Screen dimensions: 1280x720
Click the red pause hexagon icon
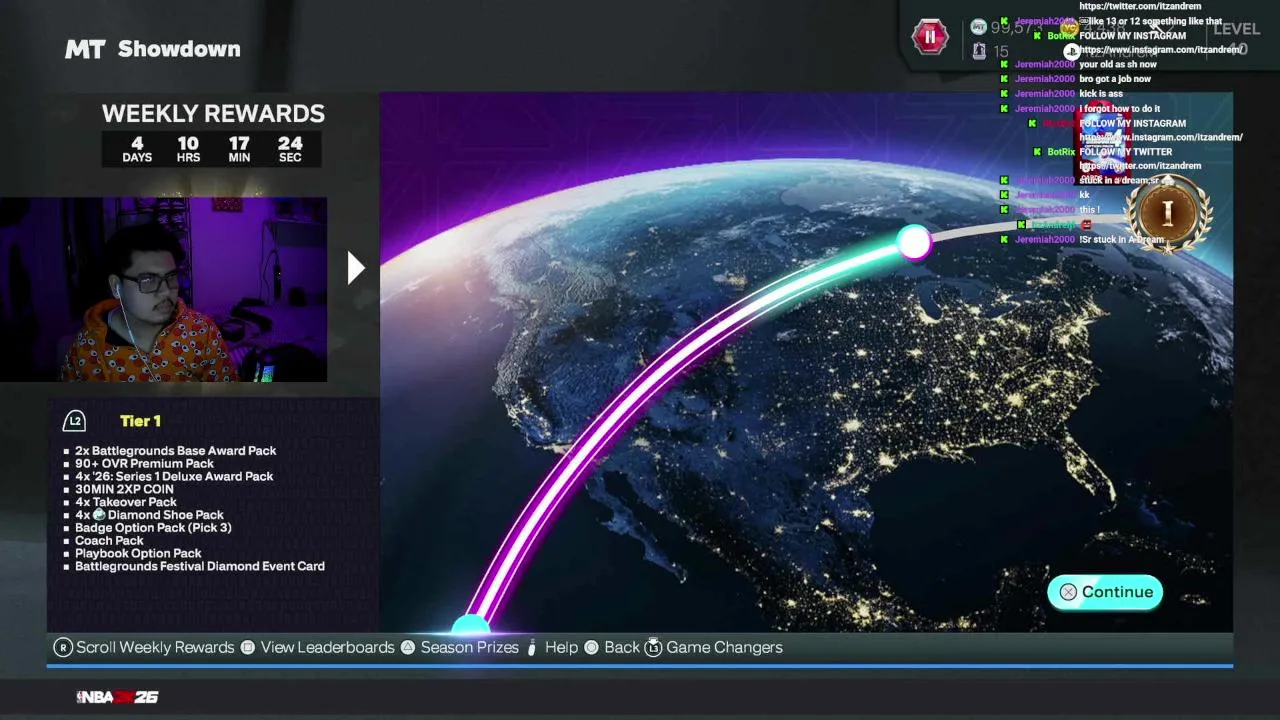click(x=930, y=37)
